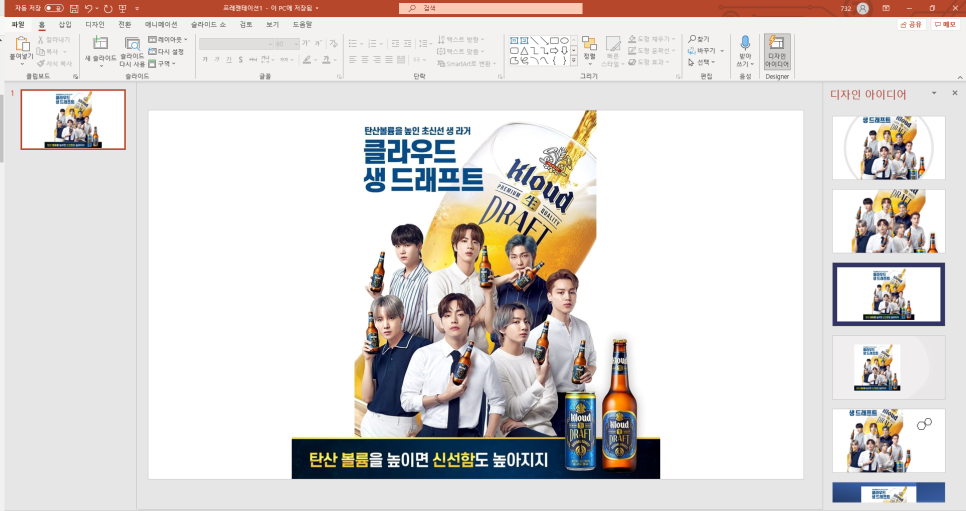Screen dimensions: 966x511
Task: Switch to the 삽입 (Insert) tab
Action: (x=65, y=25)
